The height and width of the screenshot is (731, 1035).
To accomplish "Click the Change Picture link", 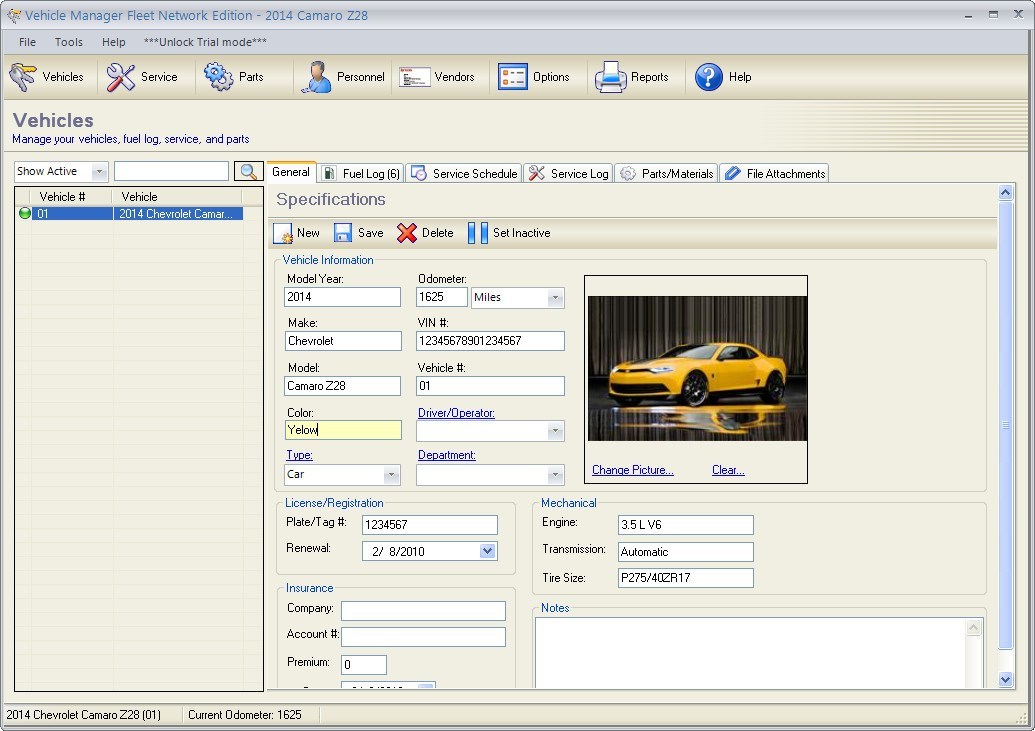I will (632, 470).
